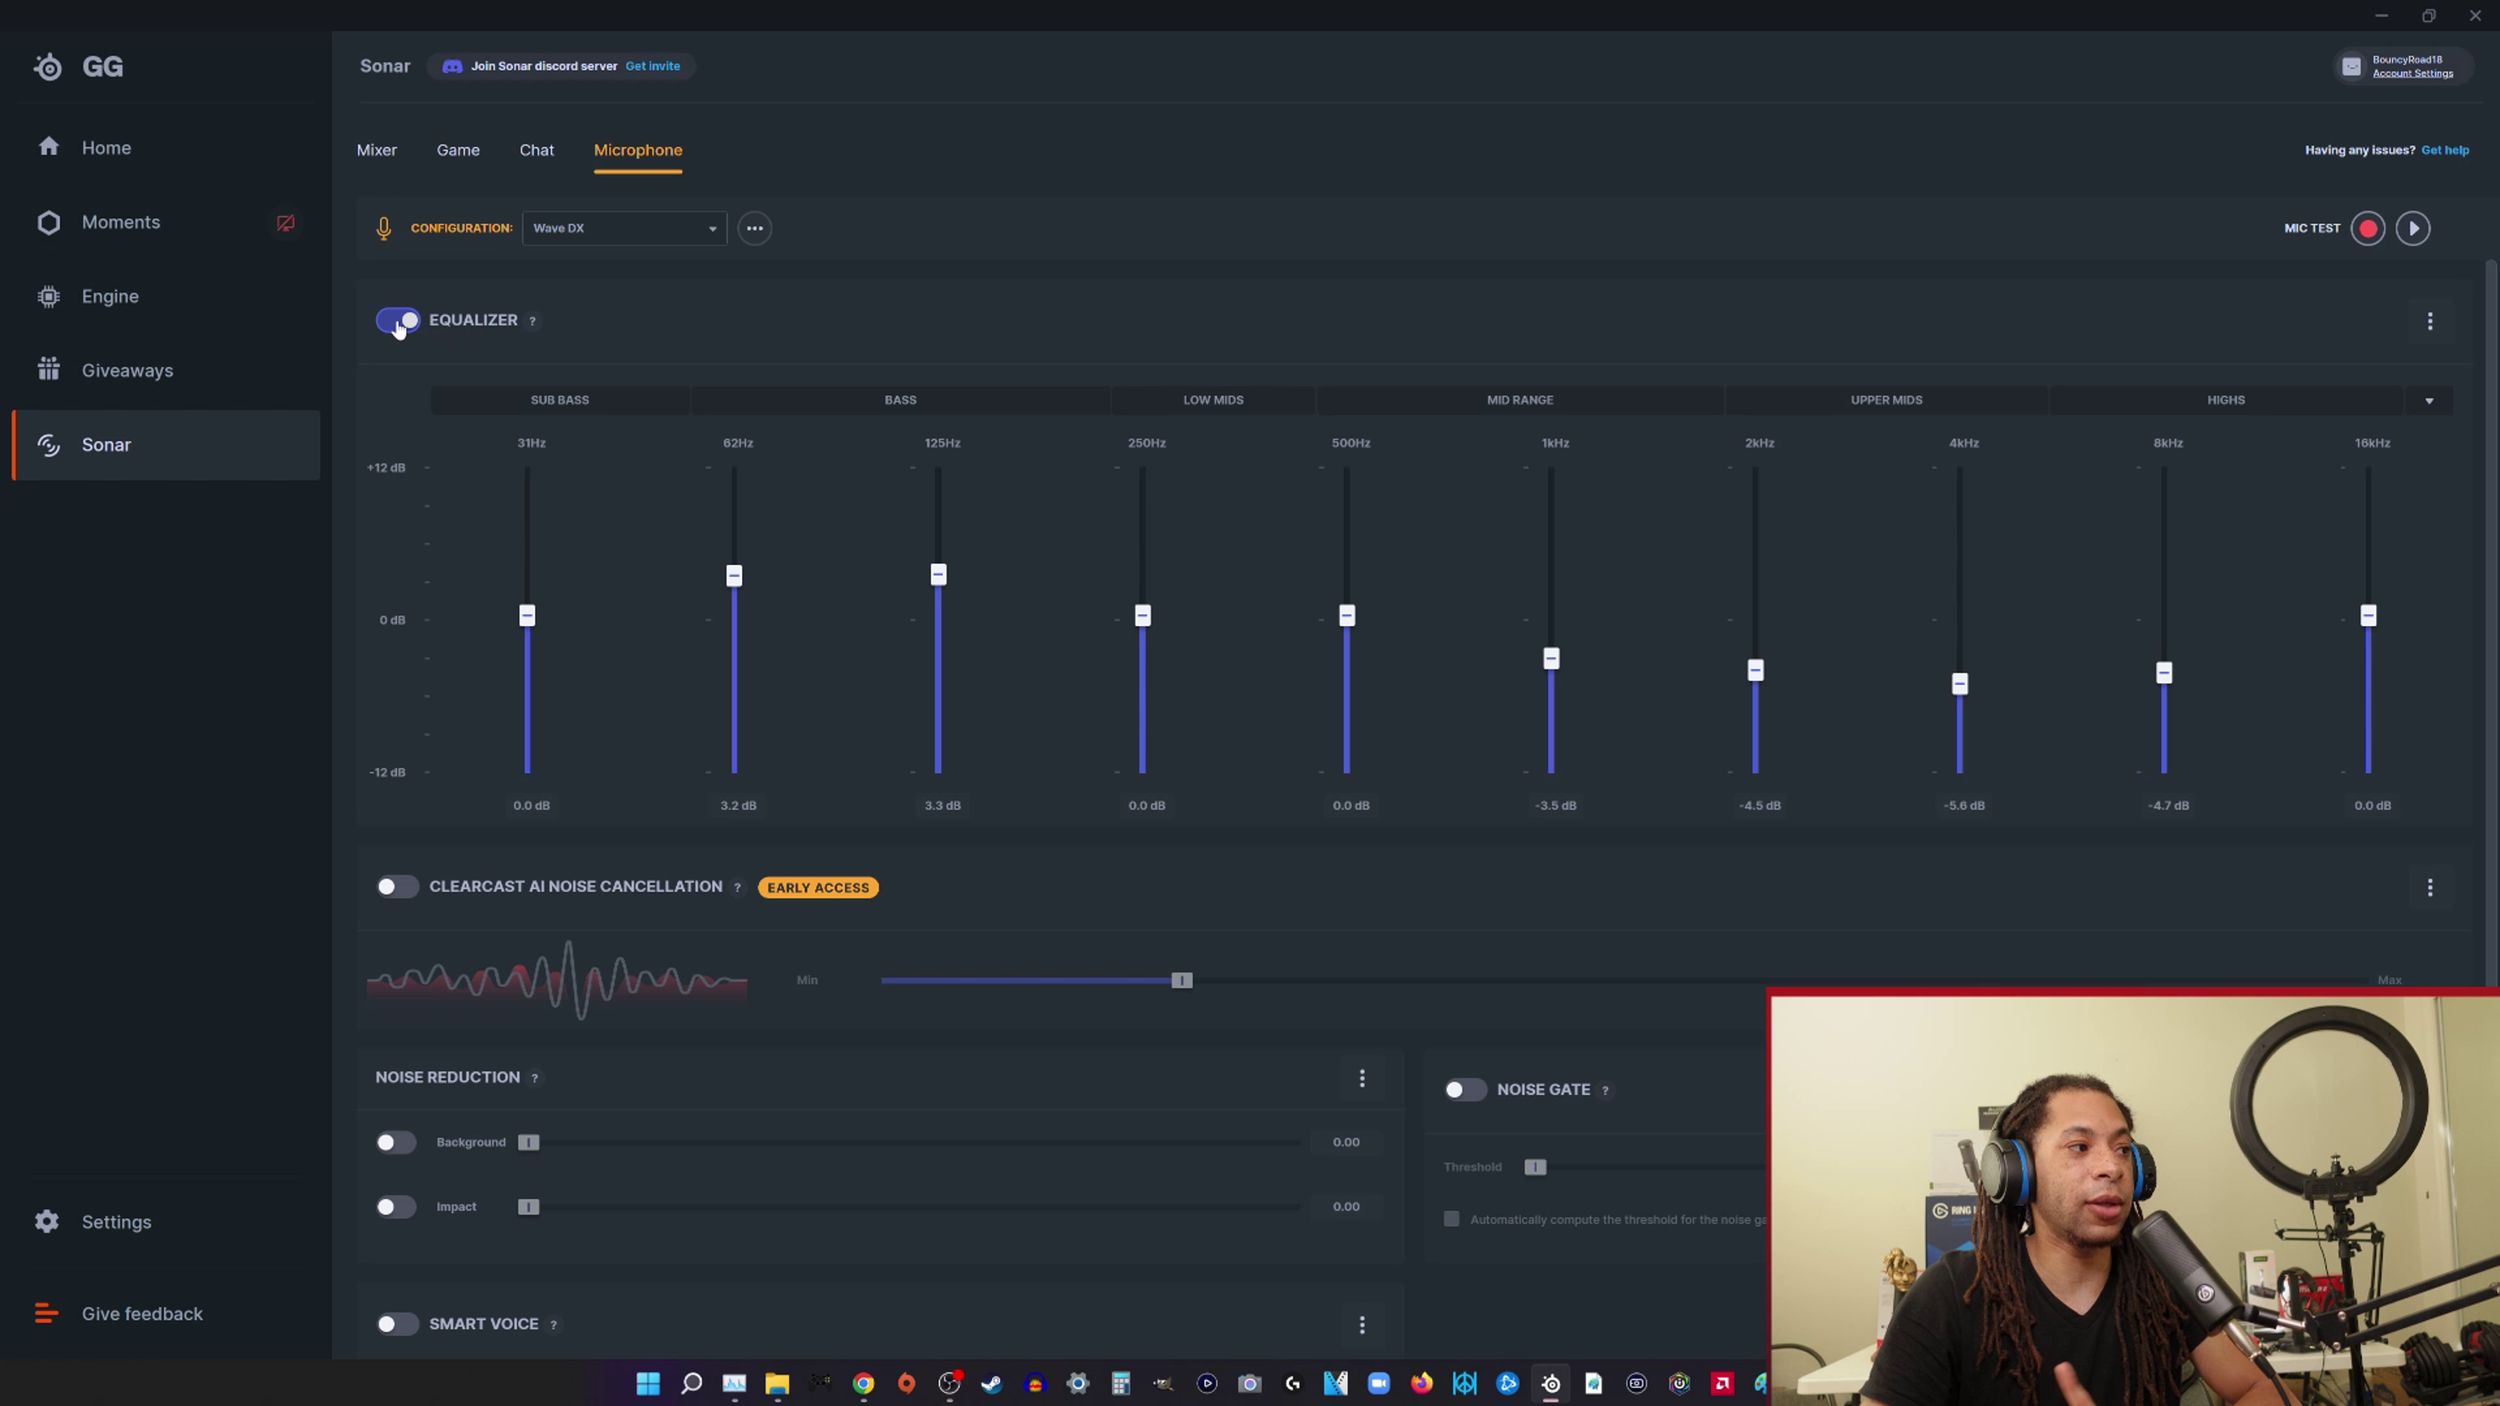
Task: Open the Equalizer three-dot options menu
Action: pos(2429,321)
